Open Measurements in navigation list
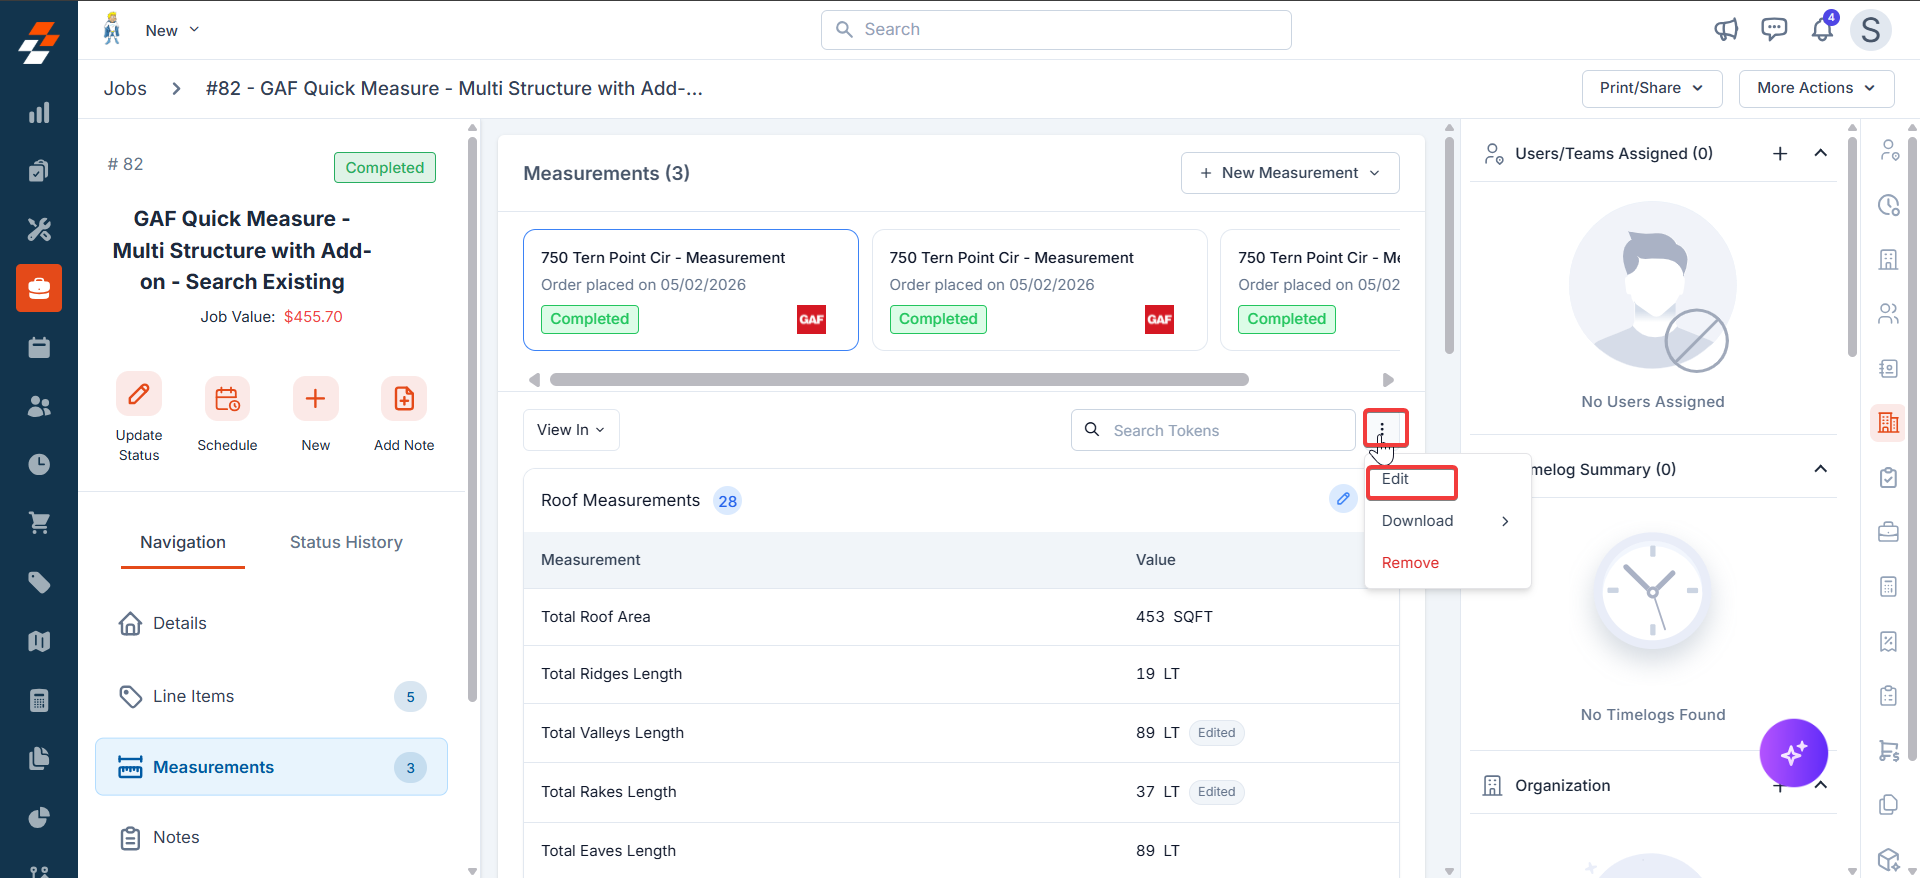The image size is (1920, 878). (271, 767)
